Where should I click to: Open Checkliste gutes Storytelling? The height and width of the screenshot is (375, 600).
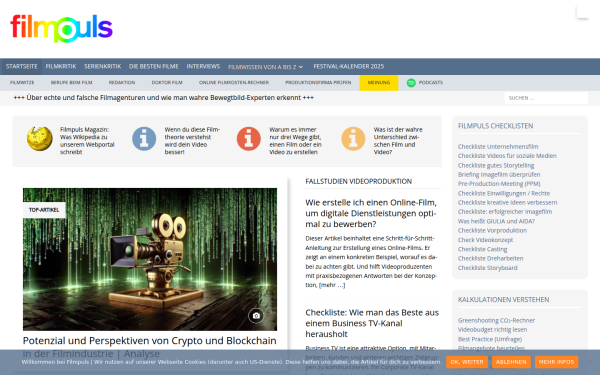[x=496, y=165]
